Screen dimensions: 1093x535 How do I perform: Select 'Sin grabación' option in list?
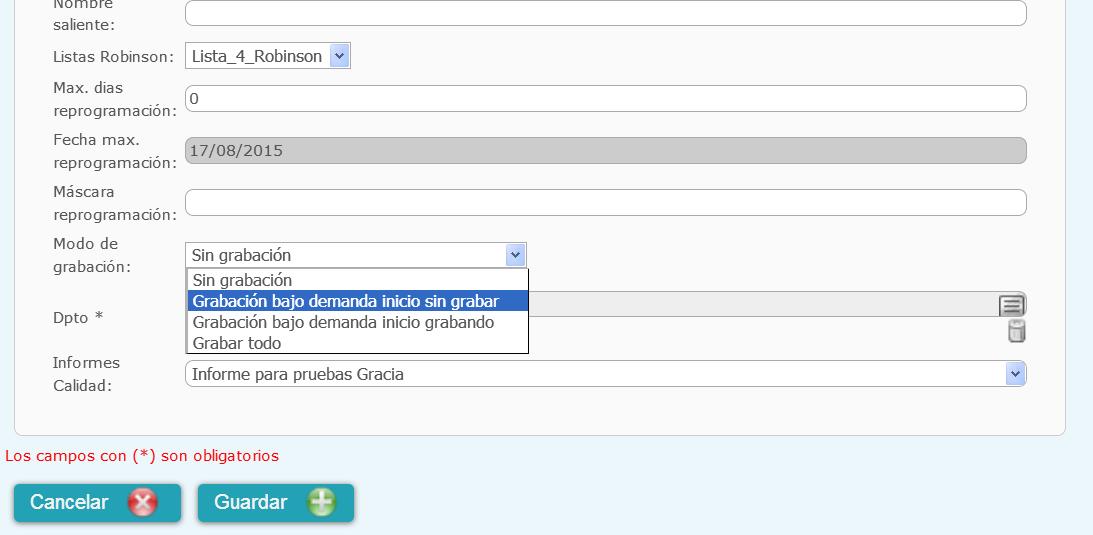point(358,280)
